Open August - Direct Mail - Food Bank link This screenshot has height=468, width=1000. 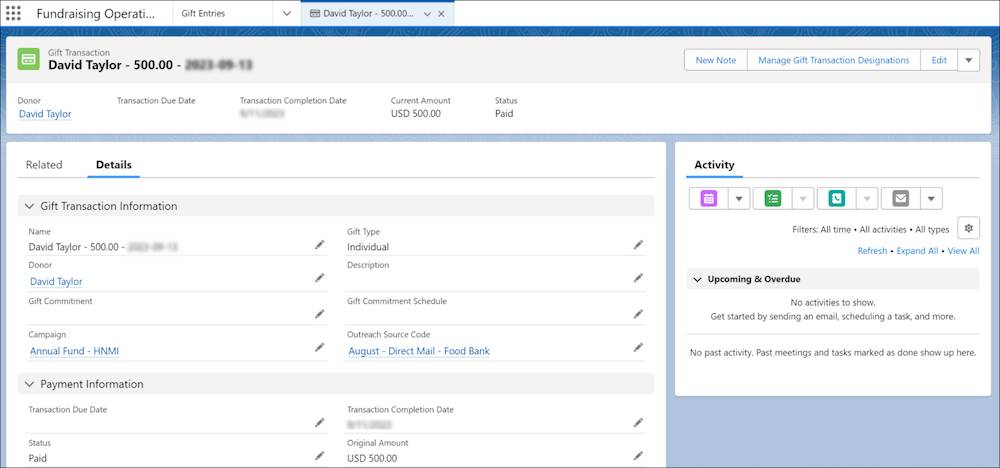coord(419,351)
